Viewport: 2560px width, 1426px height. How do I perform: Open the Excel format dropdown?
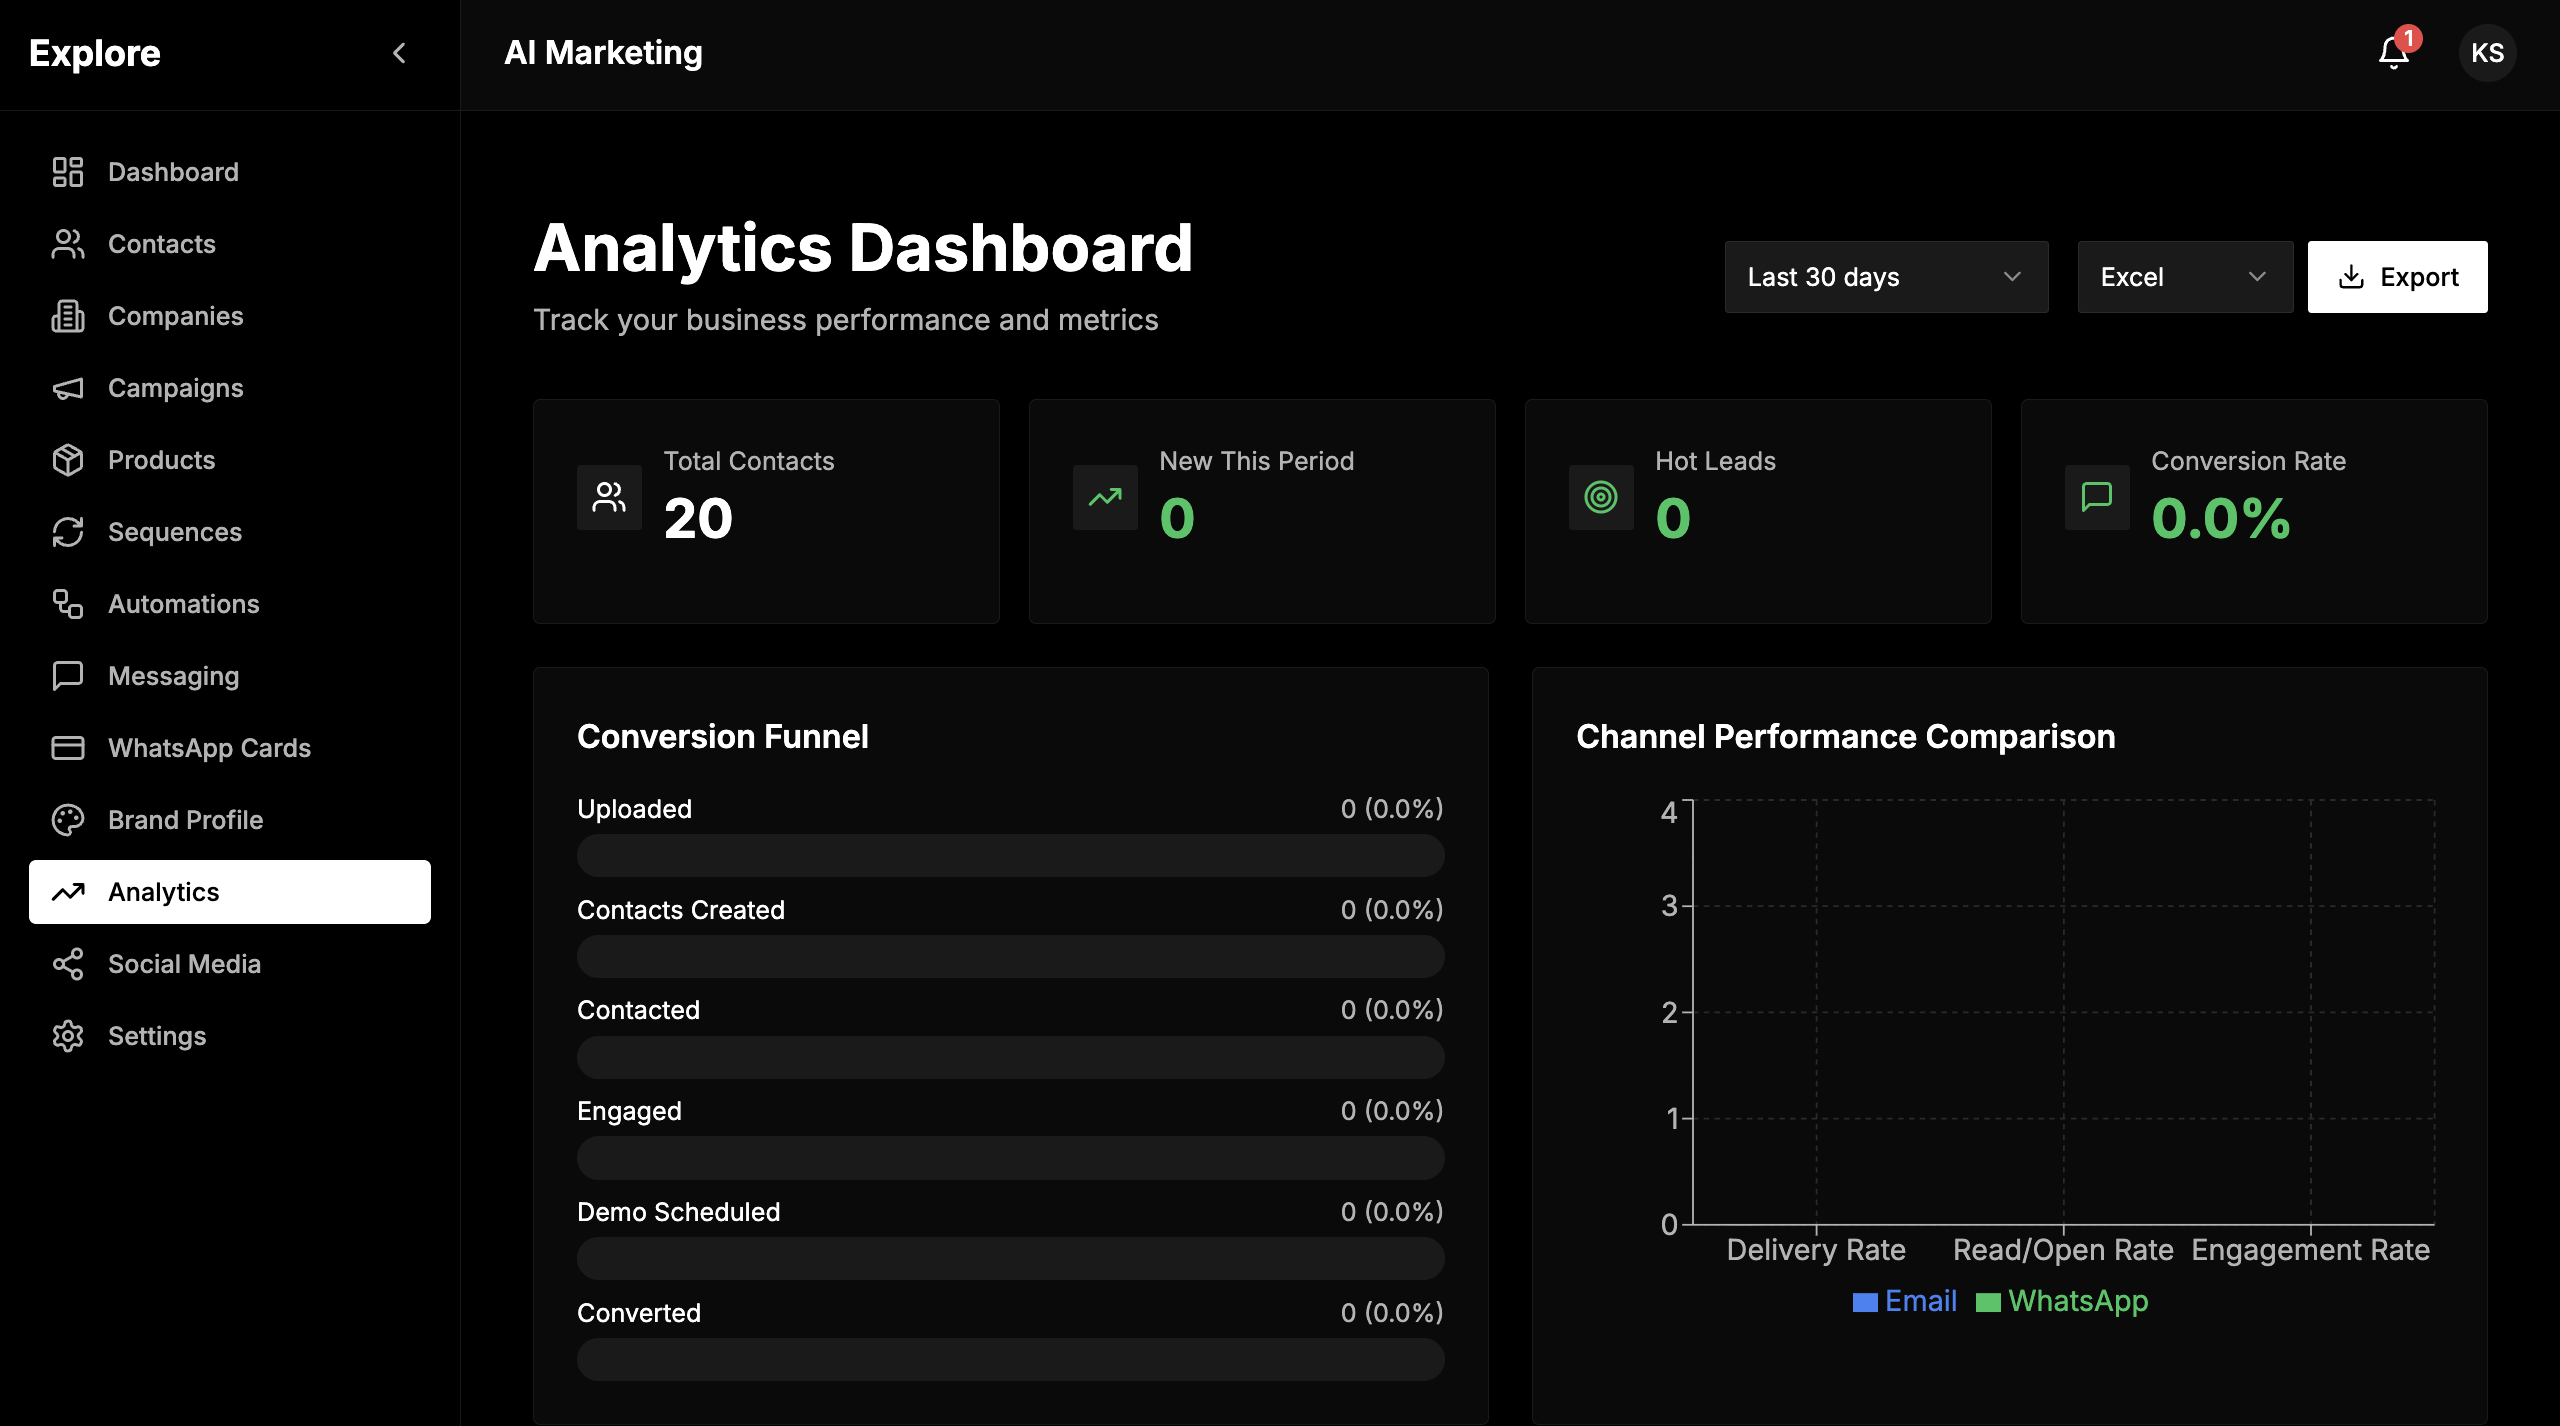point(2184,277)
